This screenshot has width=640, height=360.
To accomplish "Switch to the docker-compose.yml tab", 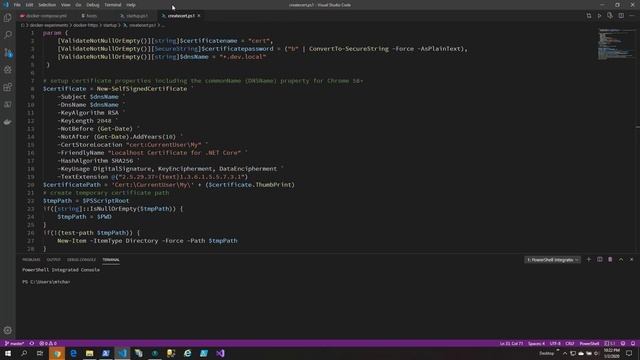I will pos(44,16).
